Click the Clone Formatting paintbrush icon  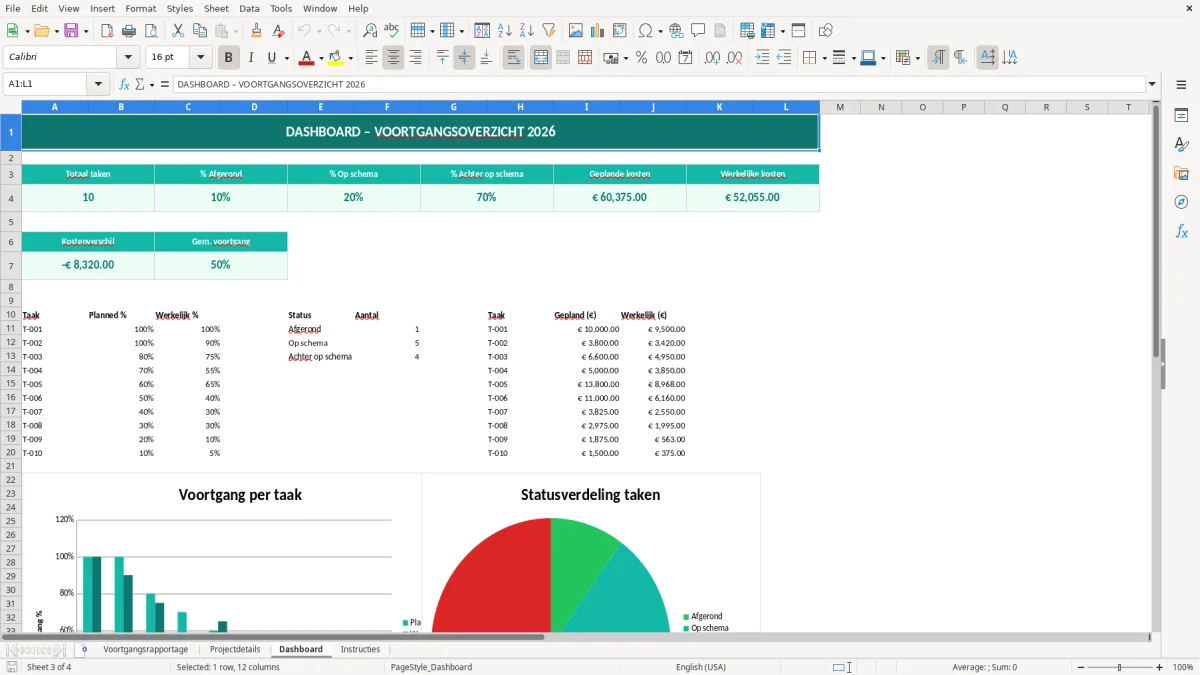pos(256,31)
